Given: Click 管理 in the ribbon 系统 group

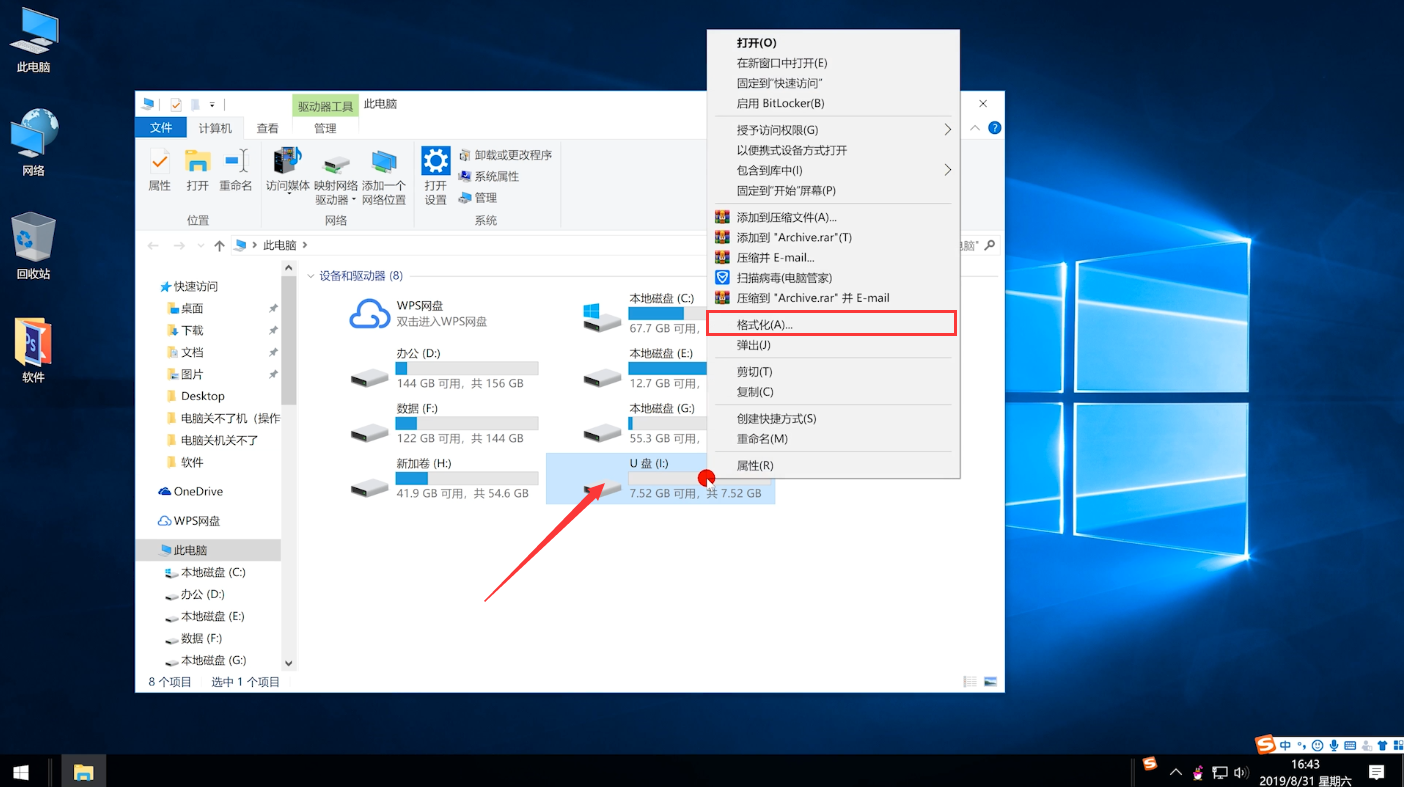Looking at the screenshot, I should coord(478,198).
